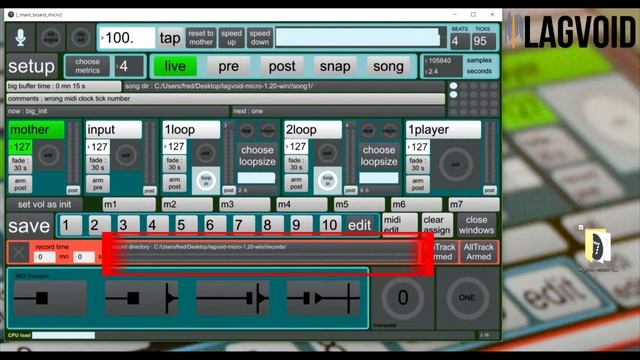Switch to the 'song' mode tab
The height and width of the screenshot is (360, 640).
(x=389, y=66)
